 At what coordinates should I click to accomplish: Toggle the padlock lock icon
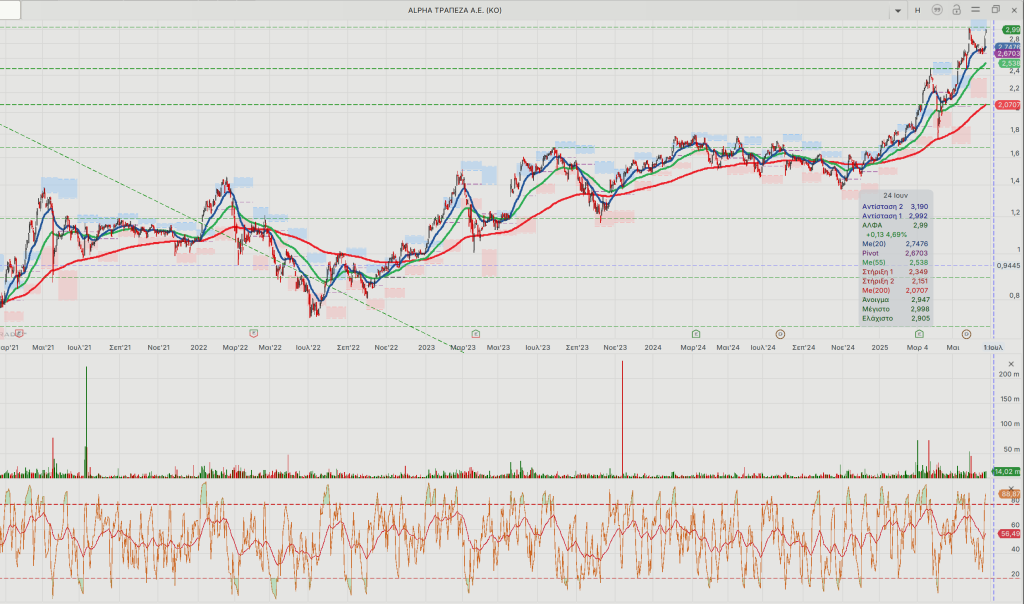tap(957, 9)
